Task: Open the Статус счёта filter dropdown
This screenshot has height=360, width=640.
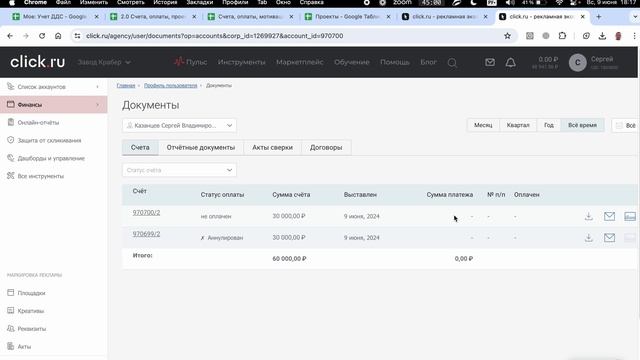Action: (x=179, y=170)
